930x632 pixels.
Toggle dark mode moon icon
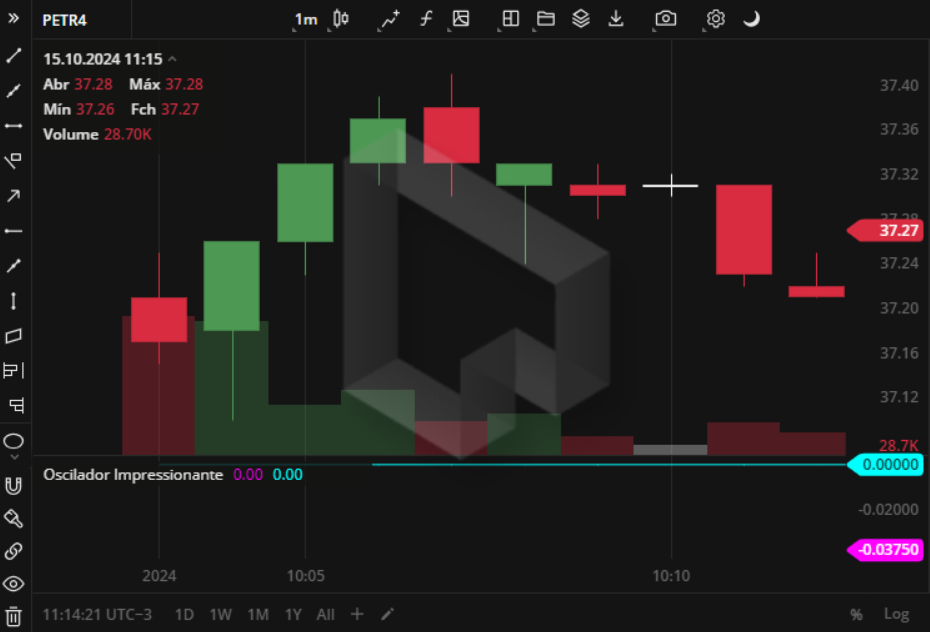tap(751, 19)
